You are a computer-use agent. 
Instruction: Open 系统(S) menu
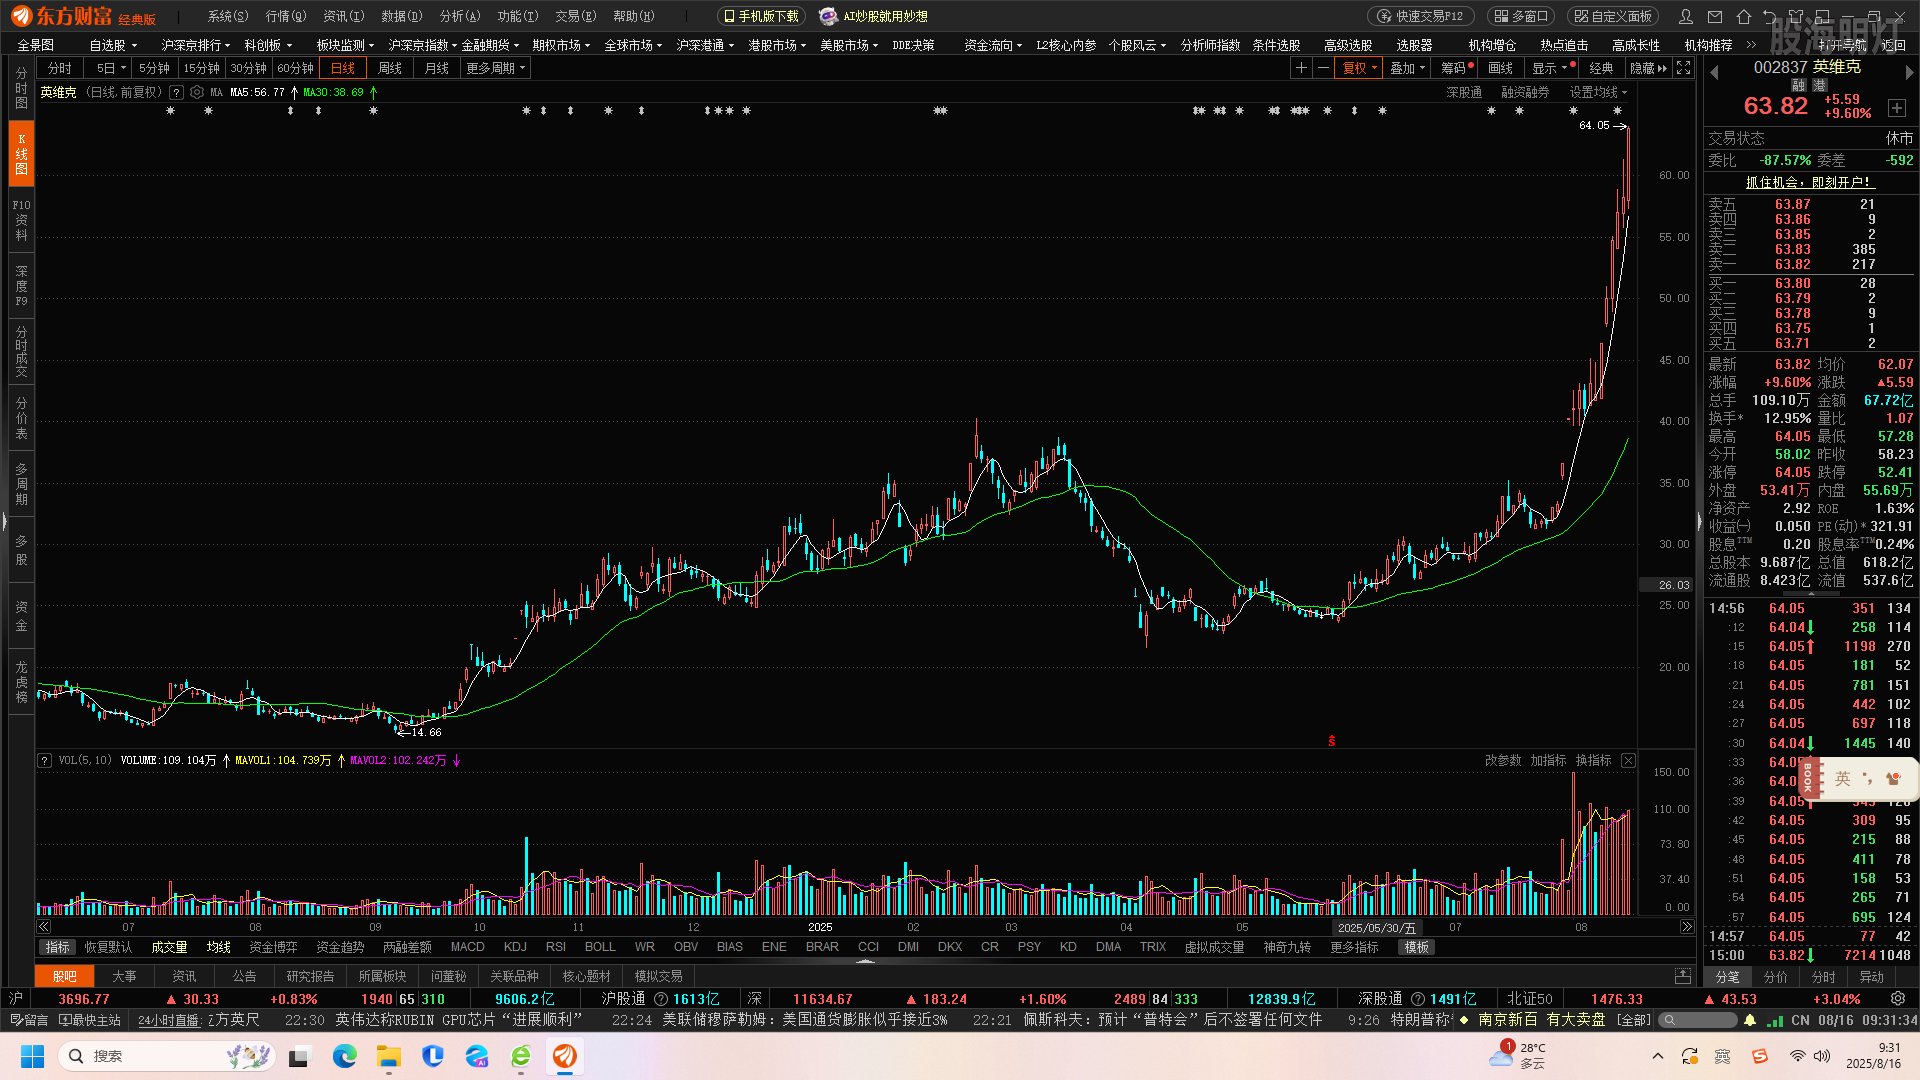228,16
